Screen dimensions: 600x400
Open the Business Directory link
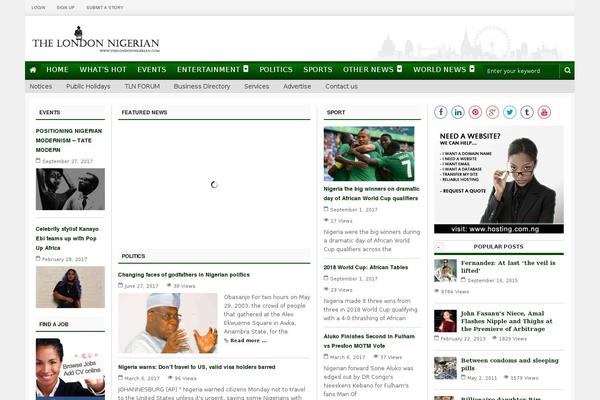(x=202, y=87)
